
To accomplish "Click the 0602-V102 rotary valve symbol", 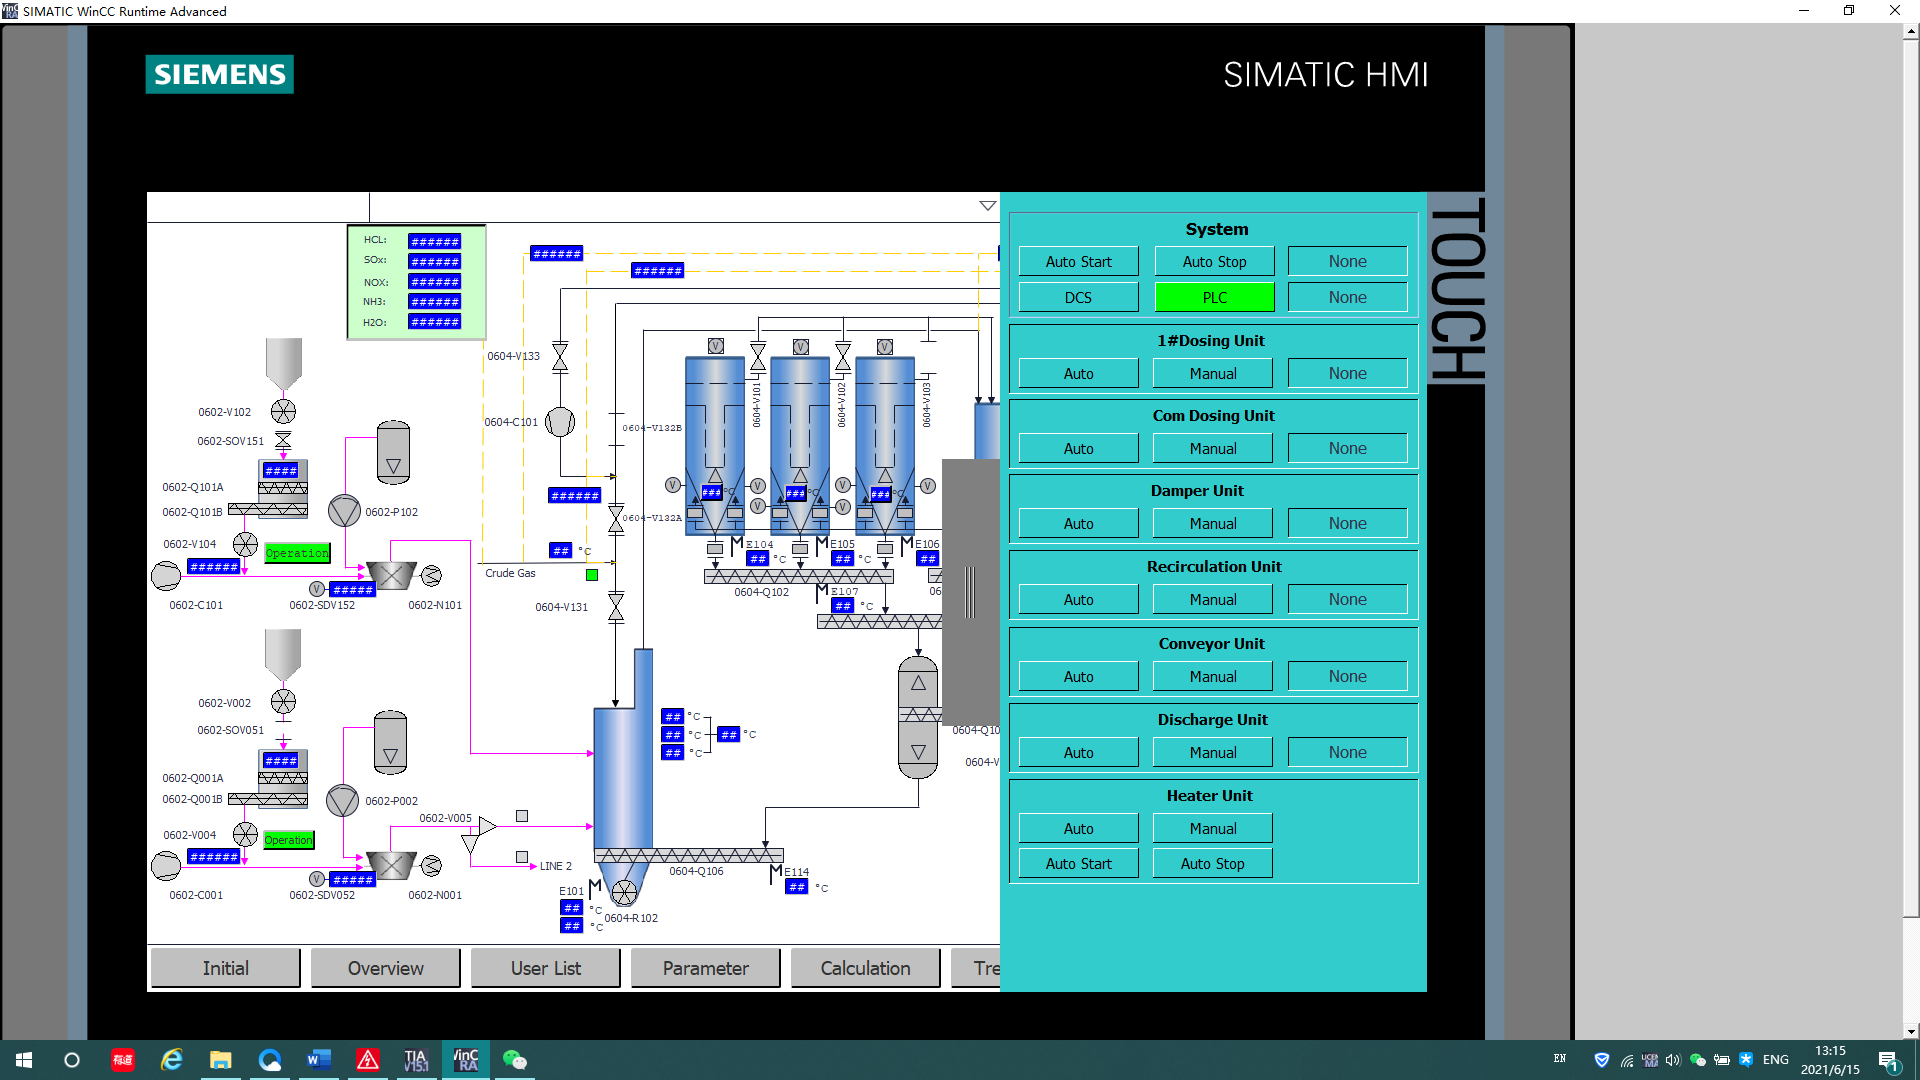I will 284,411.
